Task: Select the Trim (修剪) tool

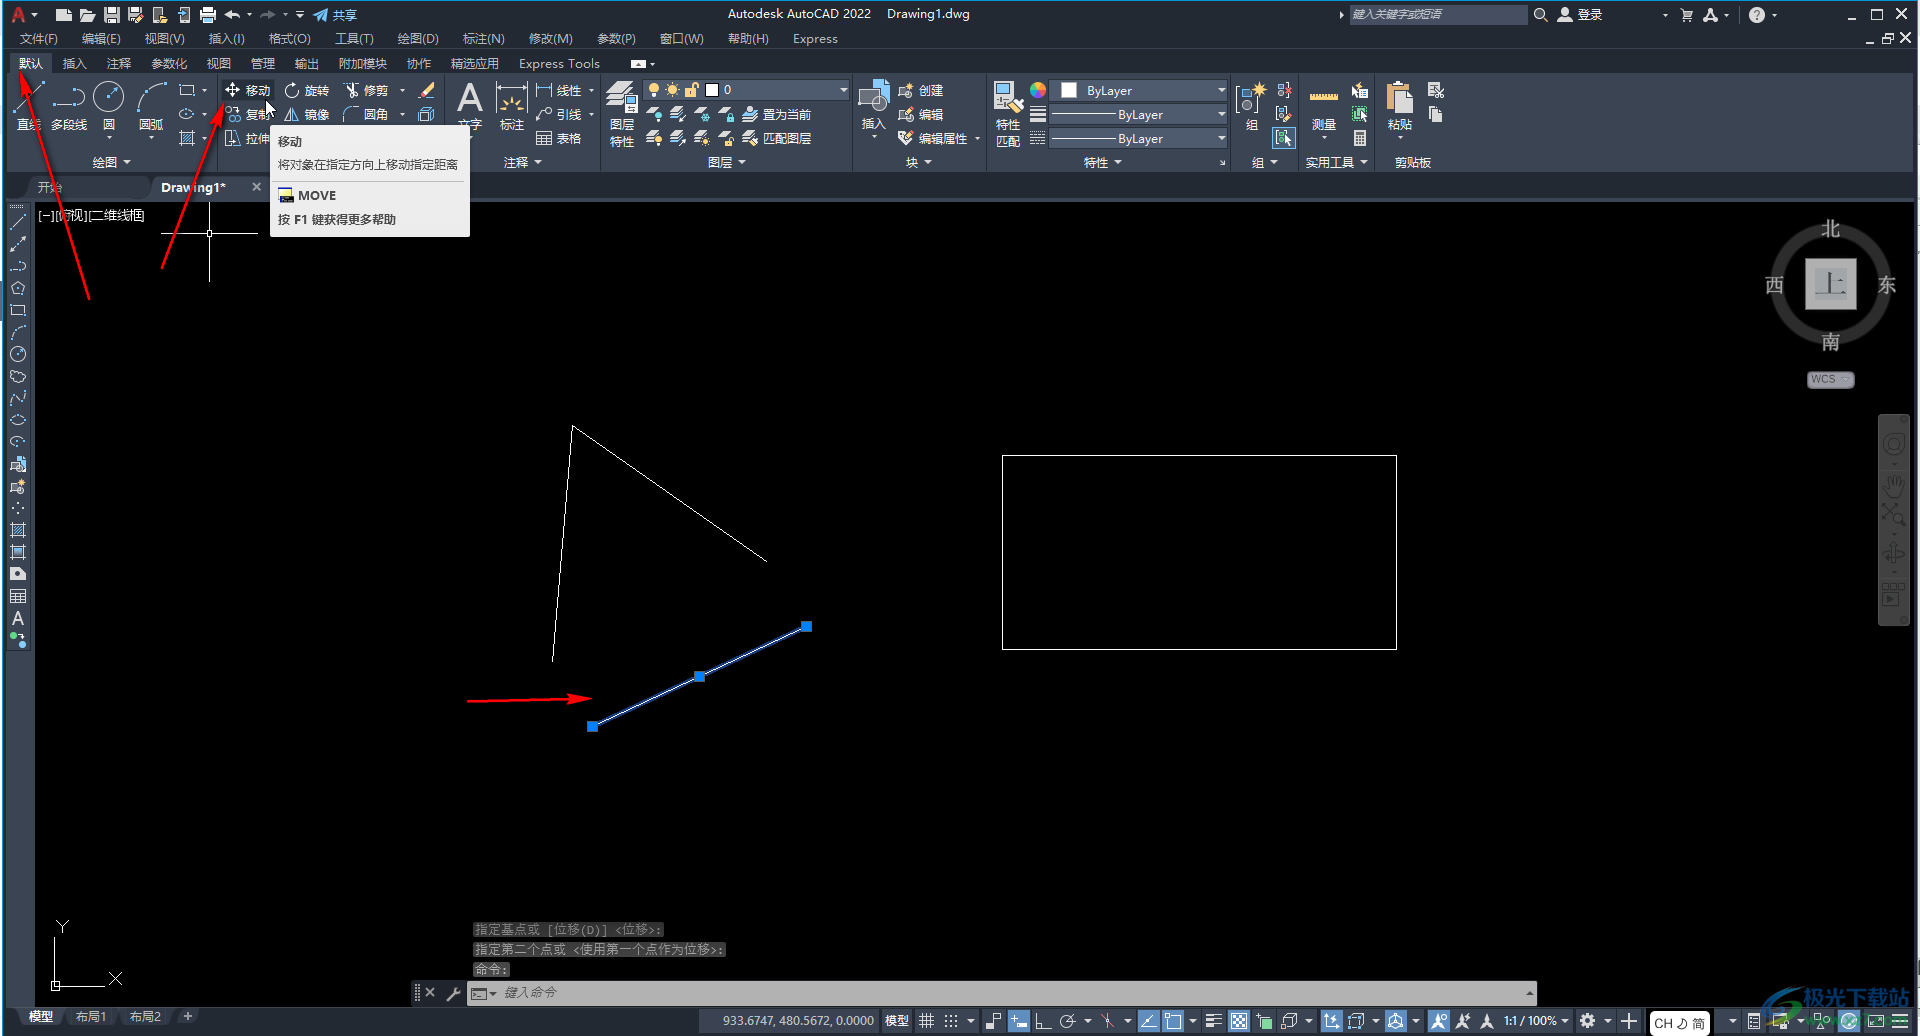Action: pos(366,90)
